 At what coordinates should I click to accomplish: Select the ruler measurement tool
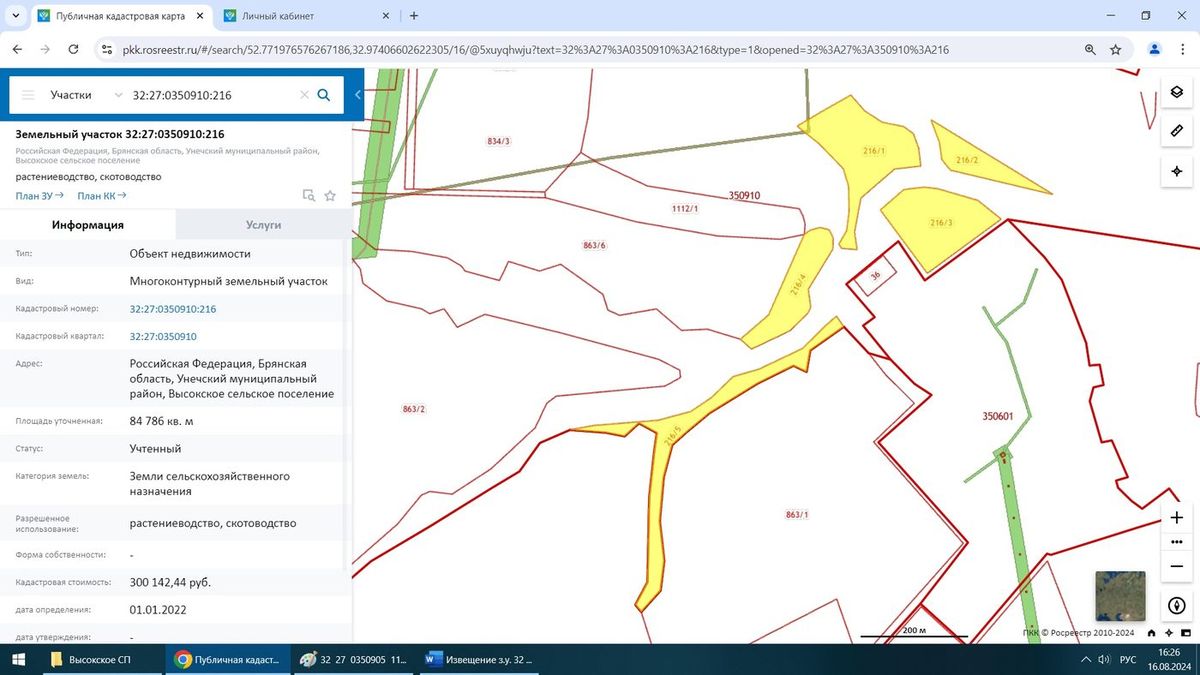coord(1177,131)
